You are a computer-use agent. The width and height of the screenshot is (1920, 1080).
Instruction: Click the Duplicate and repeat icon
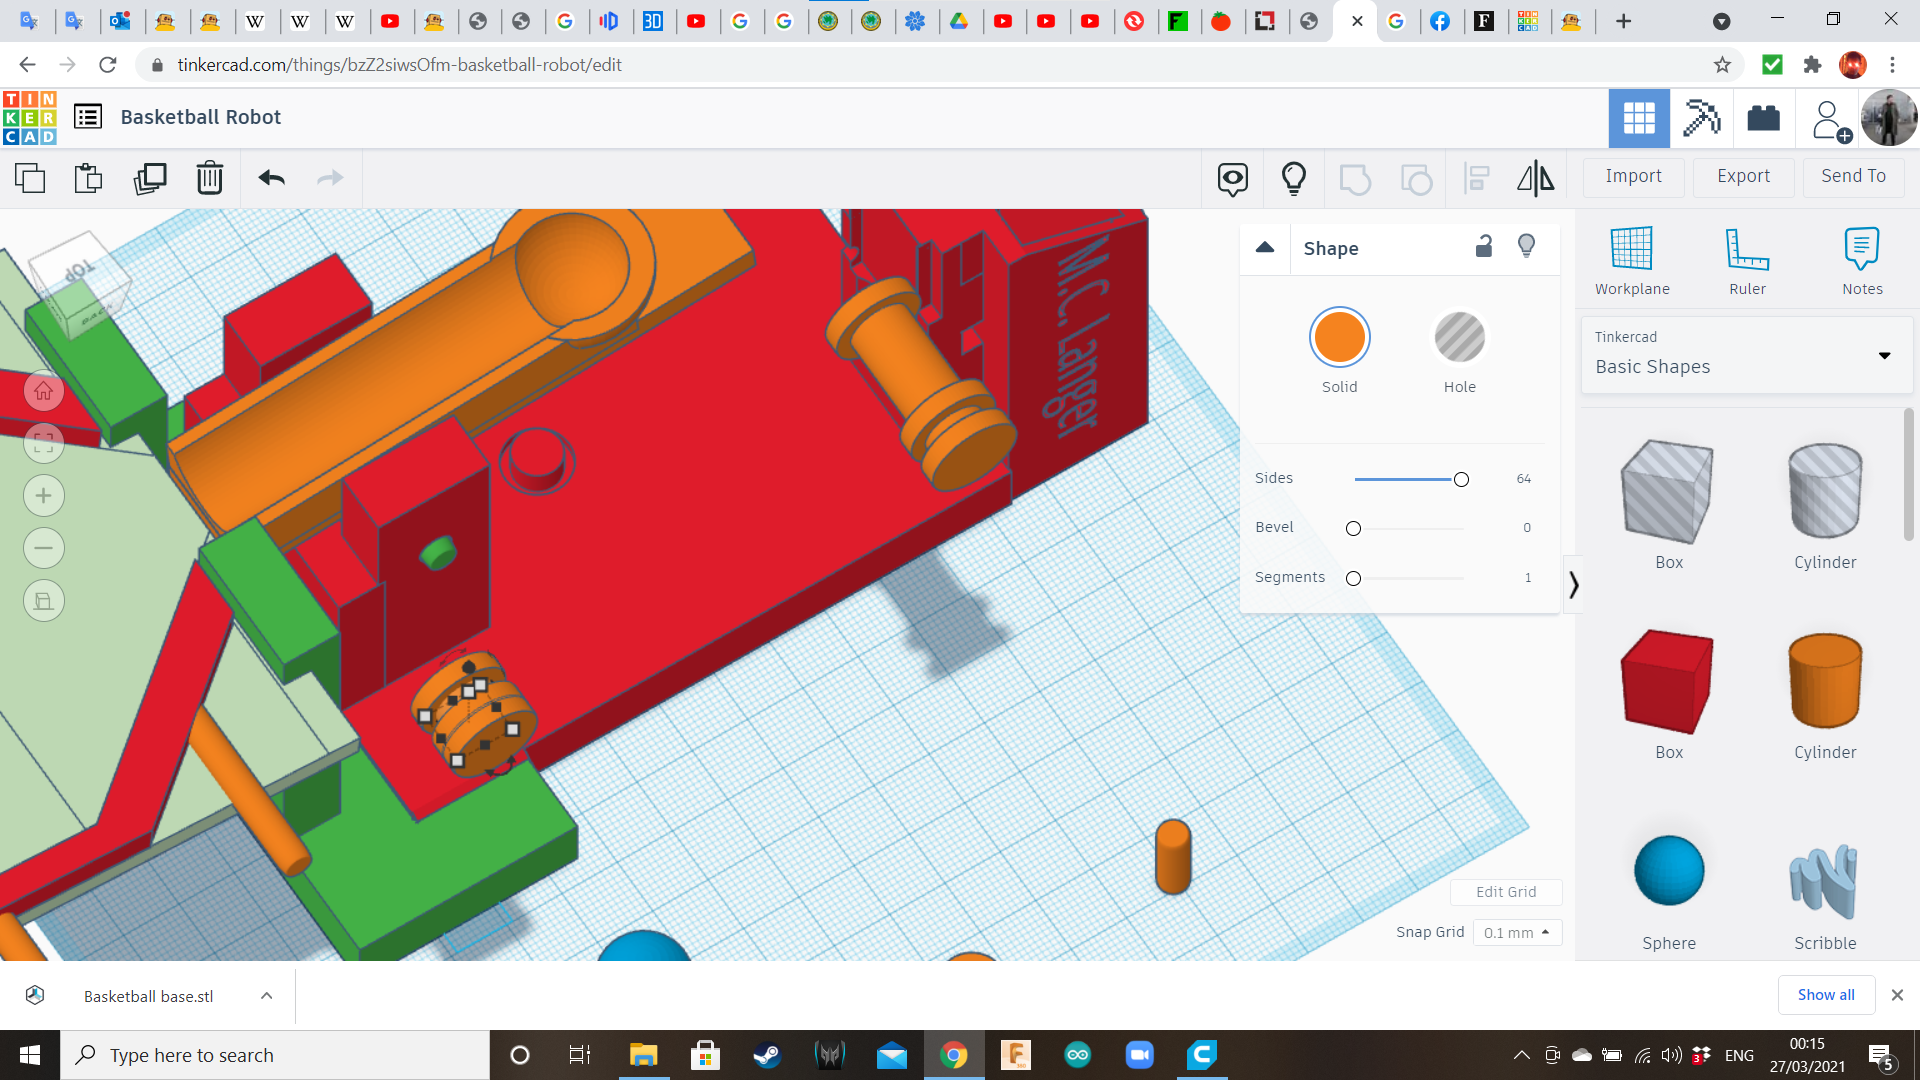150,178
